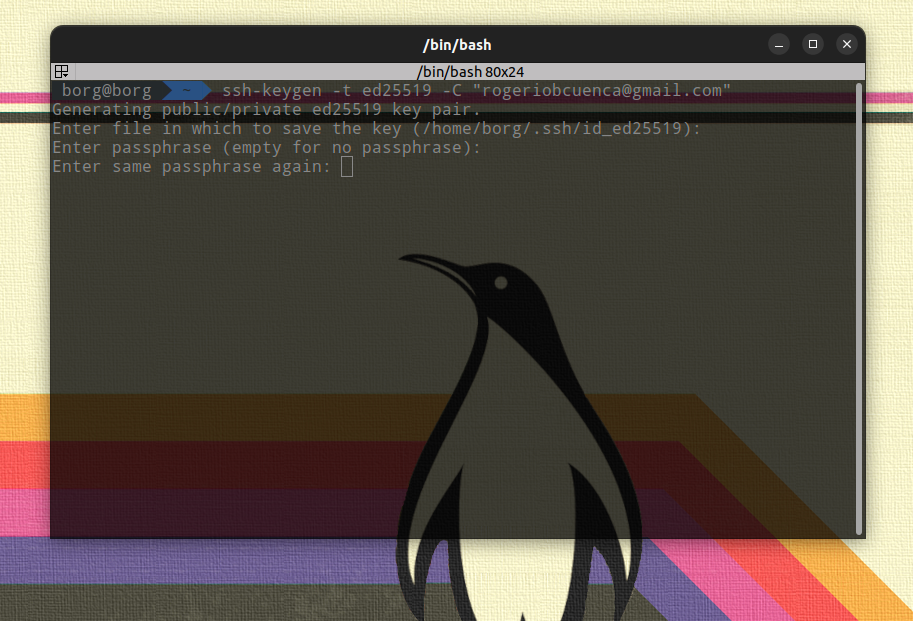This screenshot has height=621, width=913.
Task: Minimize the /bin/bash terminal window
Action: pyautogui.click(x=779, y=45)
